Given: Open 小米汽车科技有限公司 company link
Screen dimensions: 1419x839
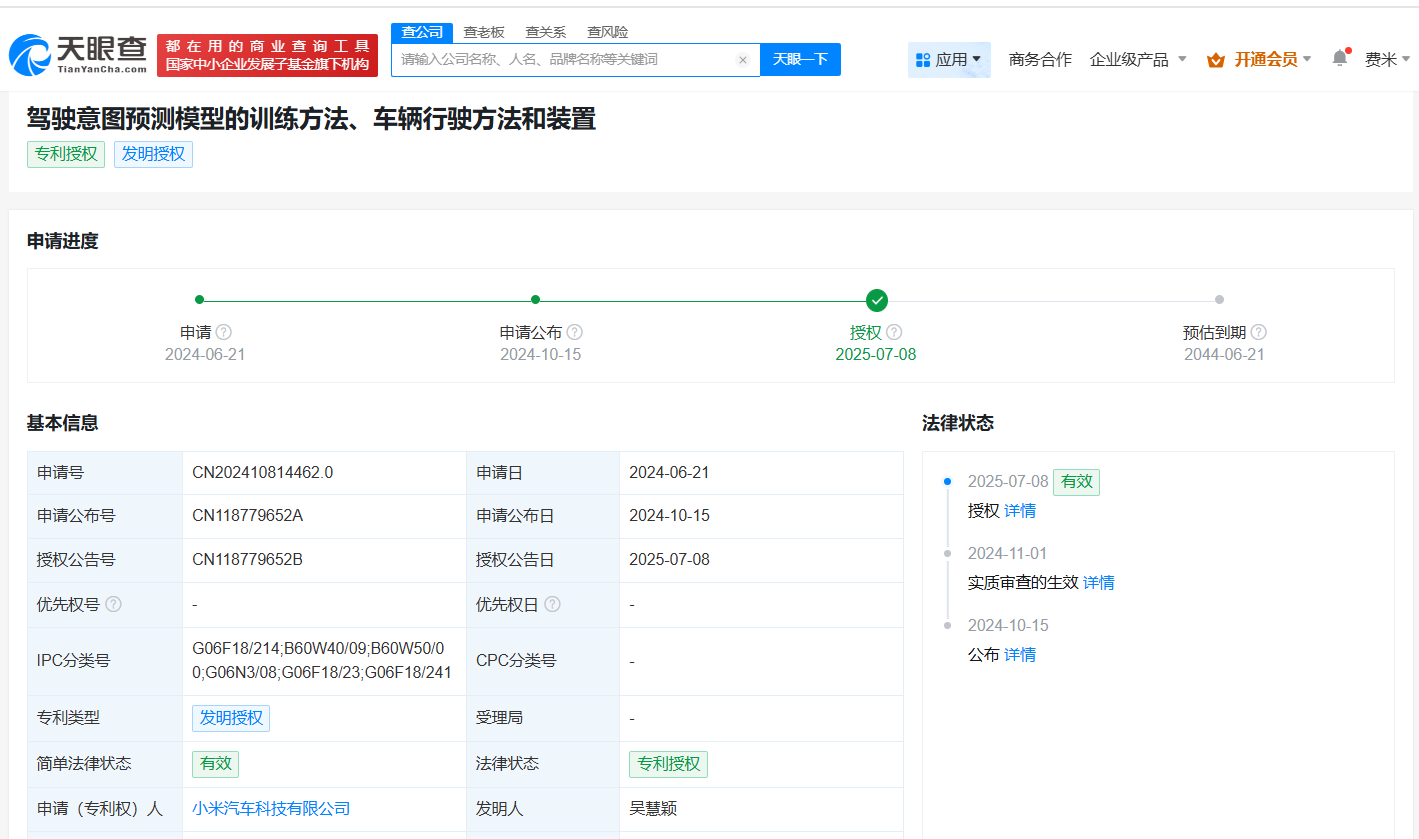Looking at the screenshot, I should [x=271, y=808].
